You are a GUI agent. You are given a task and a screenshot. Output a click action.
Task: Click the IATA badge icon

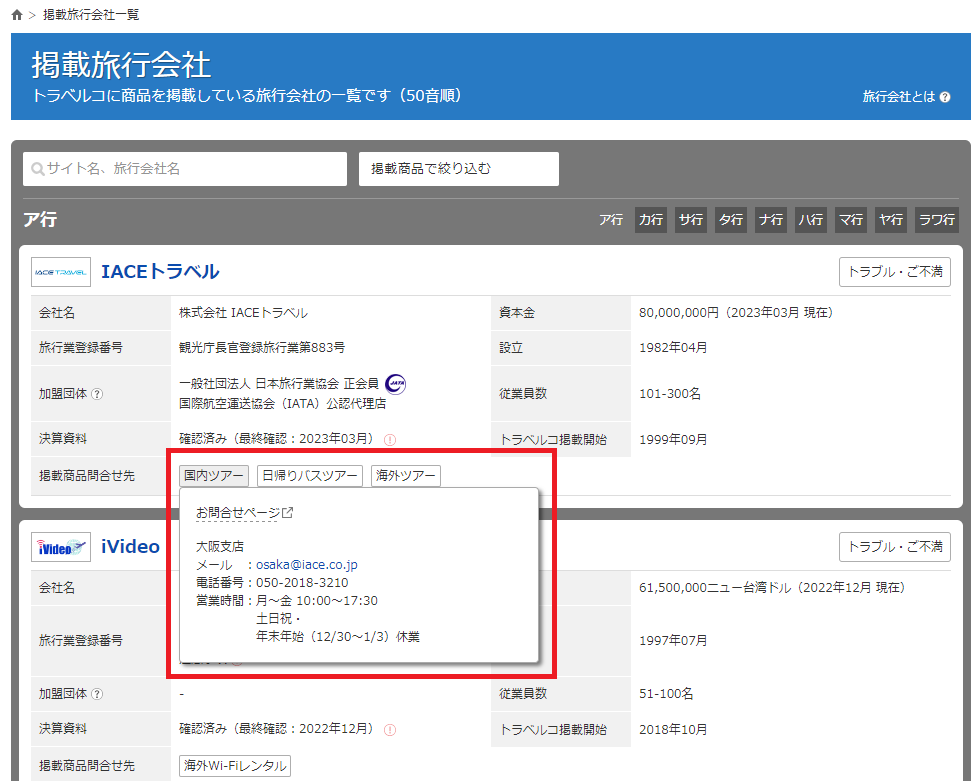[396, 383]
